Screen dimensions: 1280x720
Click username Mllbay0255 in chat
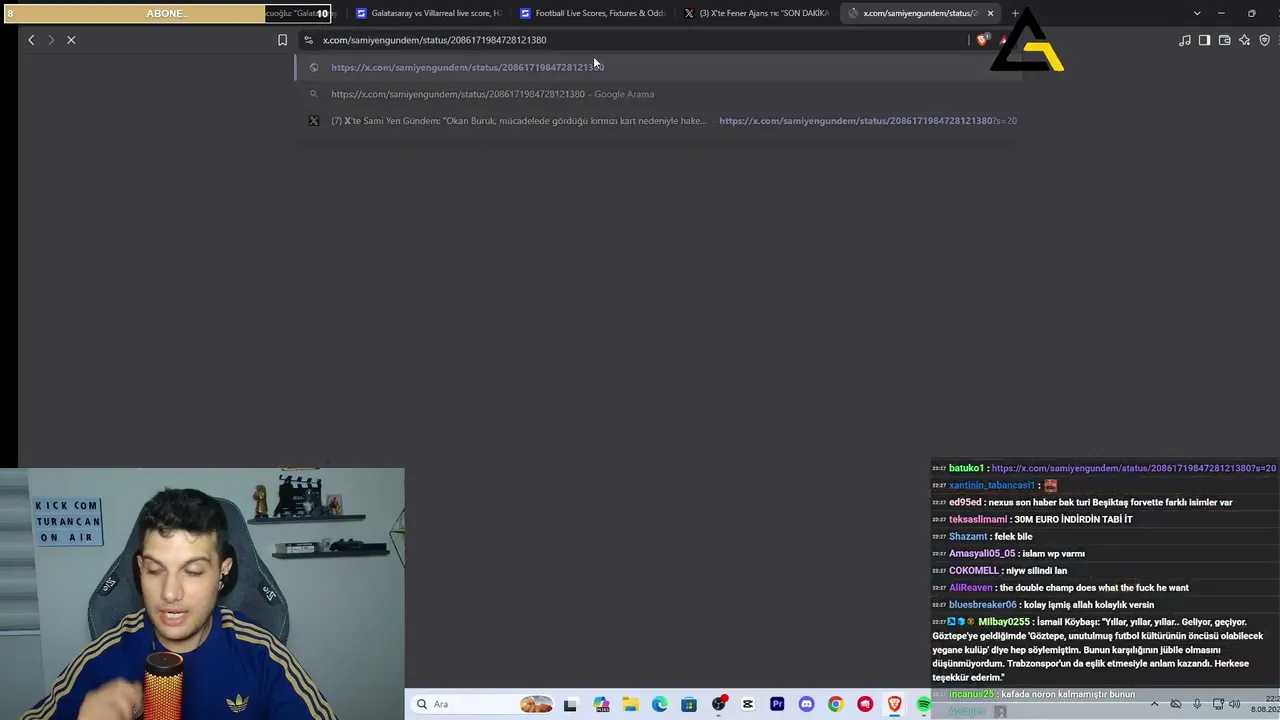pyautogui.click(x=1003, y=621)
